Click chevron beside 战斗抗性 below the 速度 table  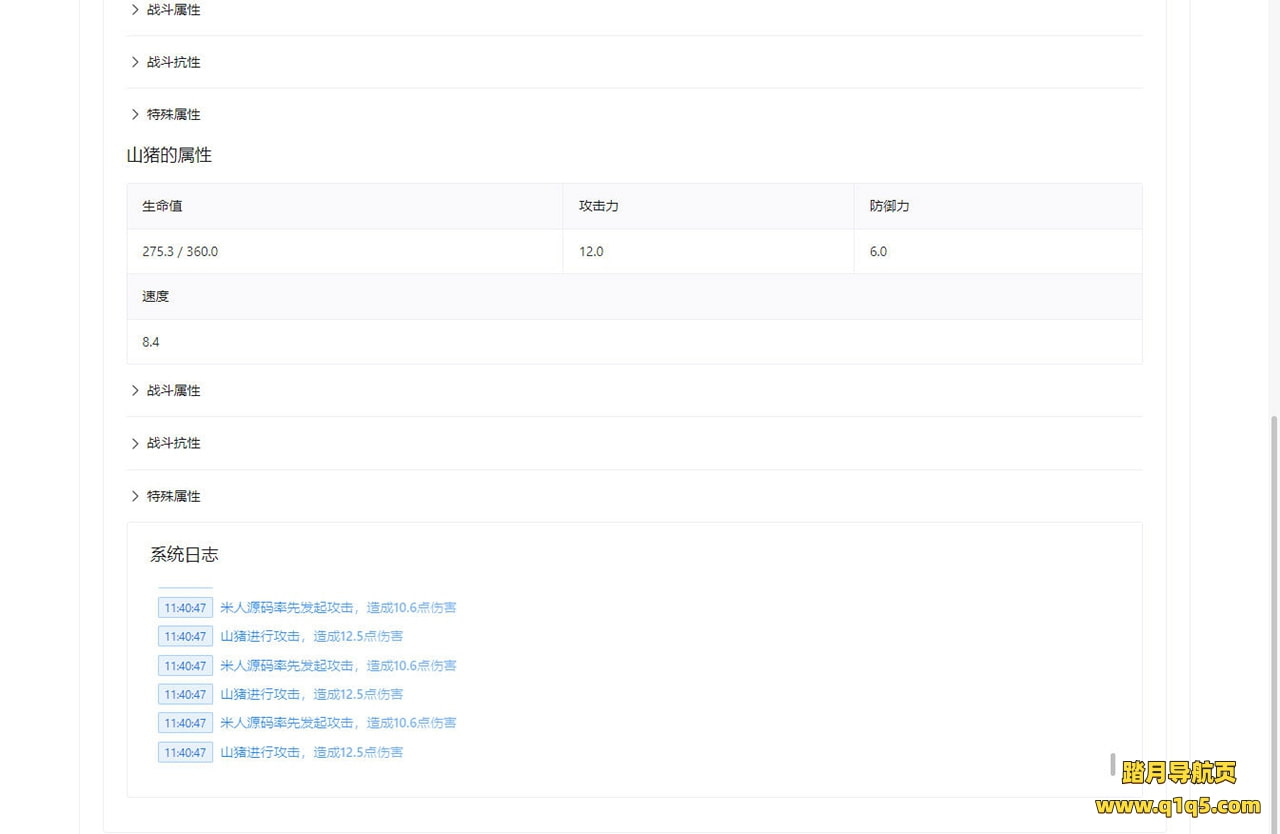(x=135, y=443)
